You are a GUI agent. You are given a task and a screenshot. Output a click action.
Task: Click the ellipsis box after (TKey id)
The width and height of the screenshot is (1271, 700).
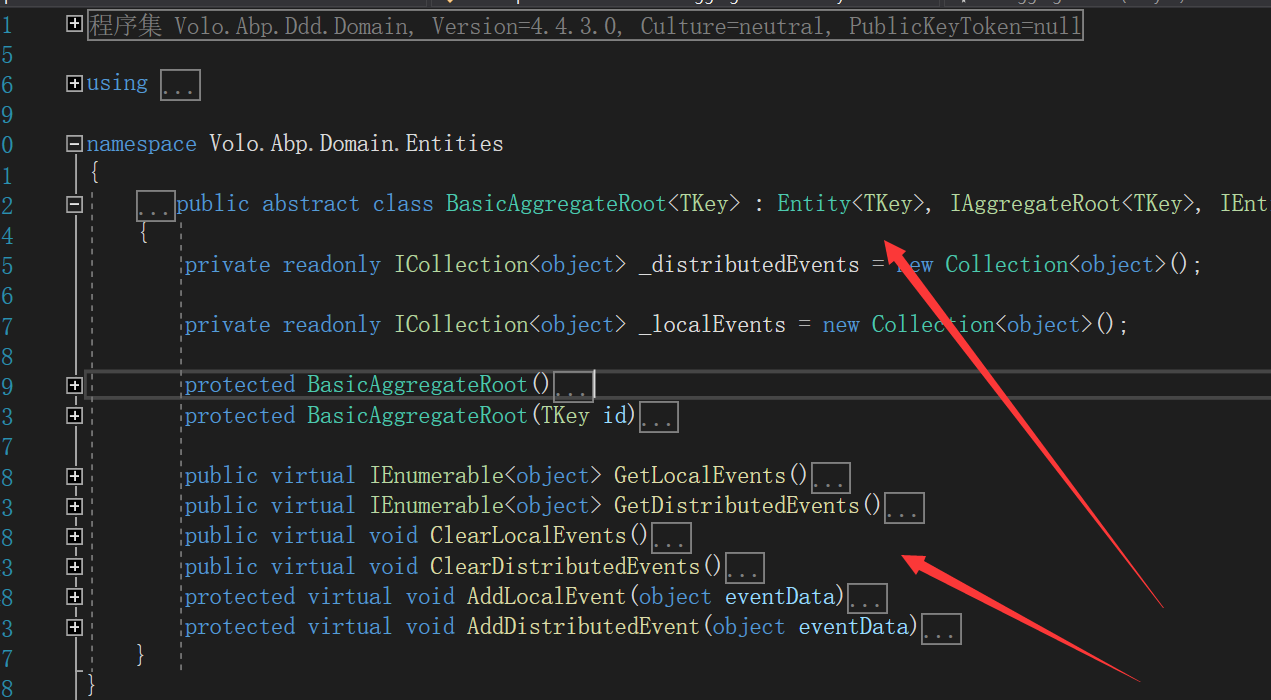(658, 417)
